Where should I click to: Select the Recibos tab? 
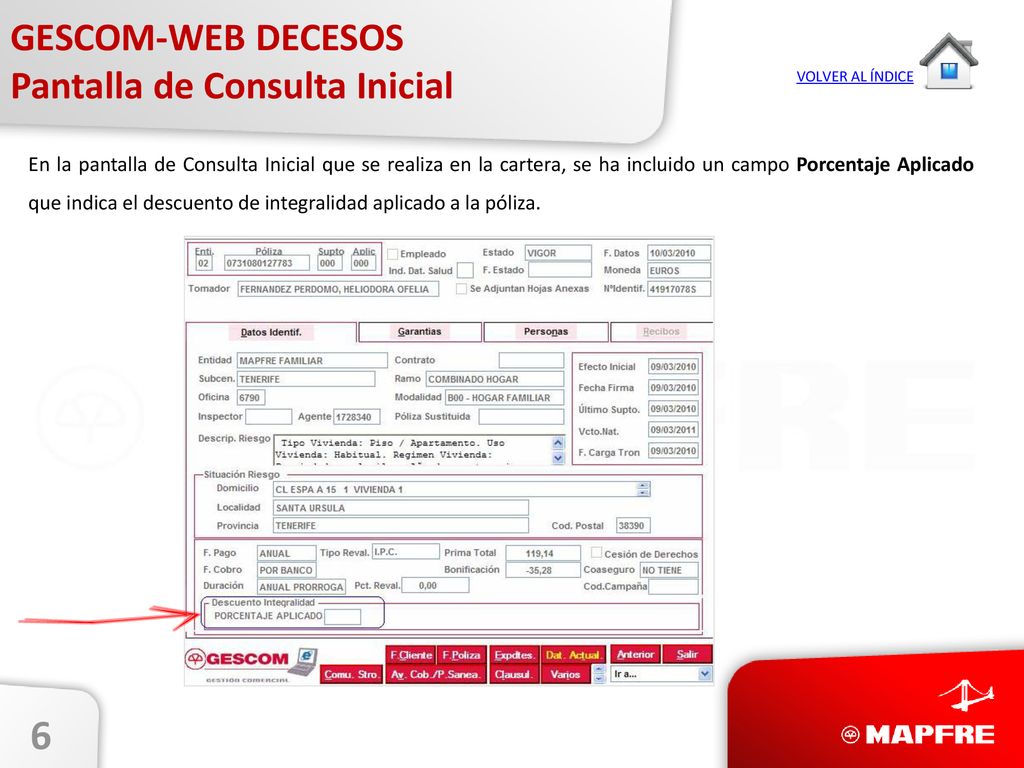click(661, 332)
